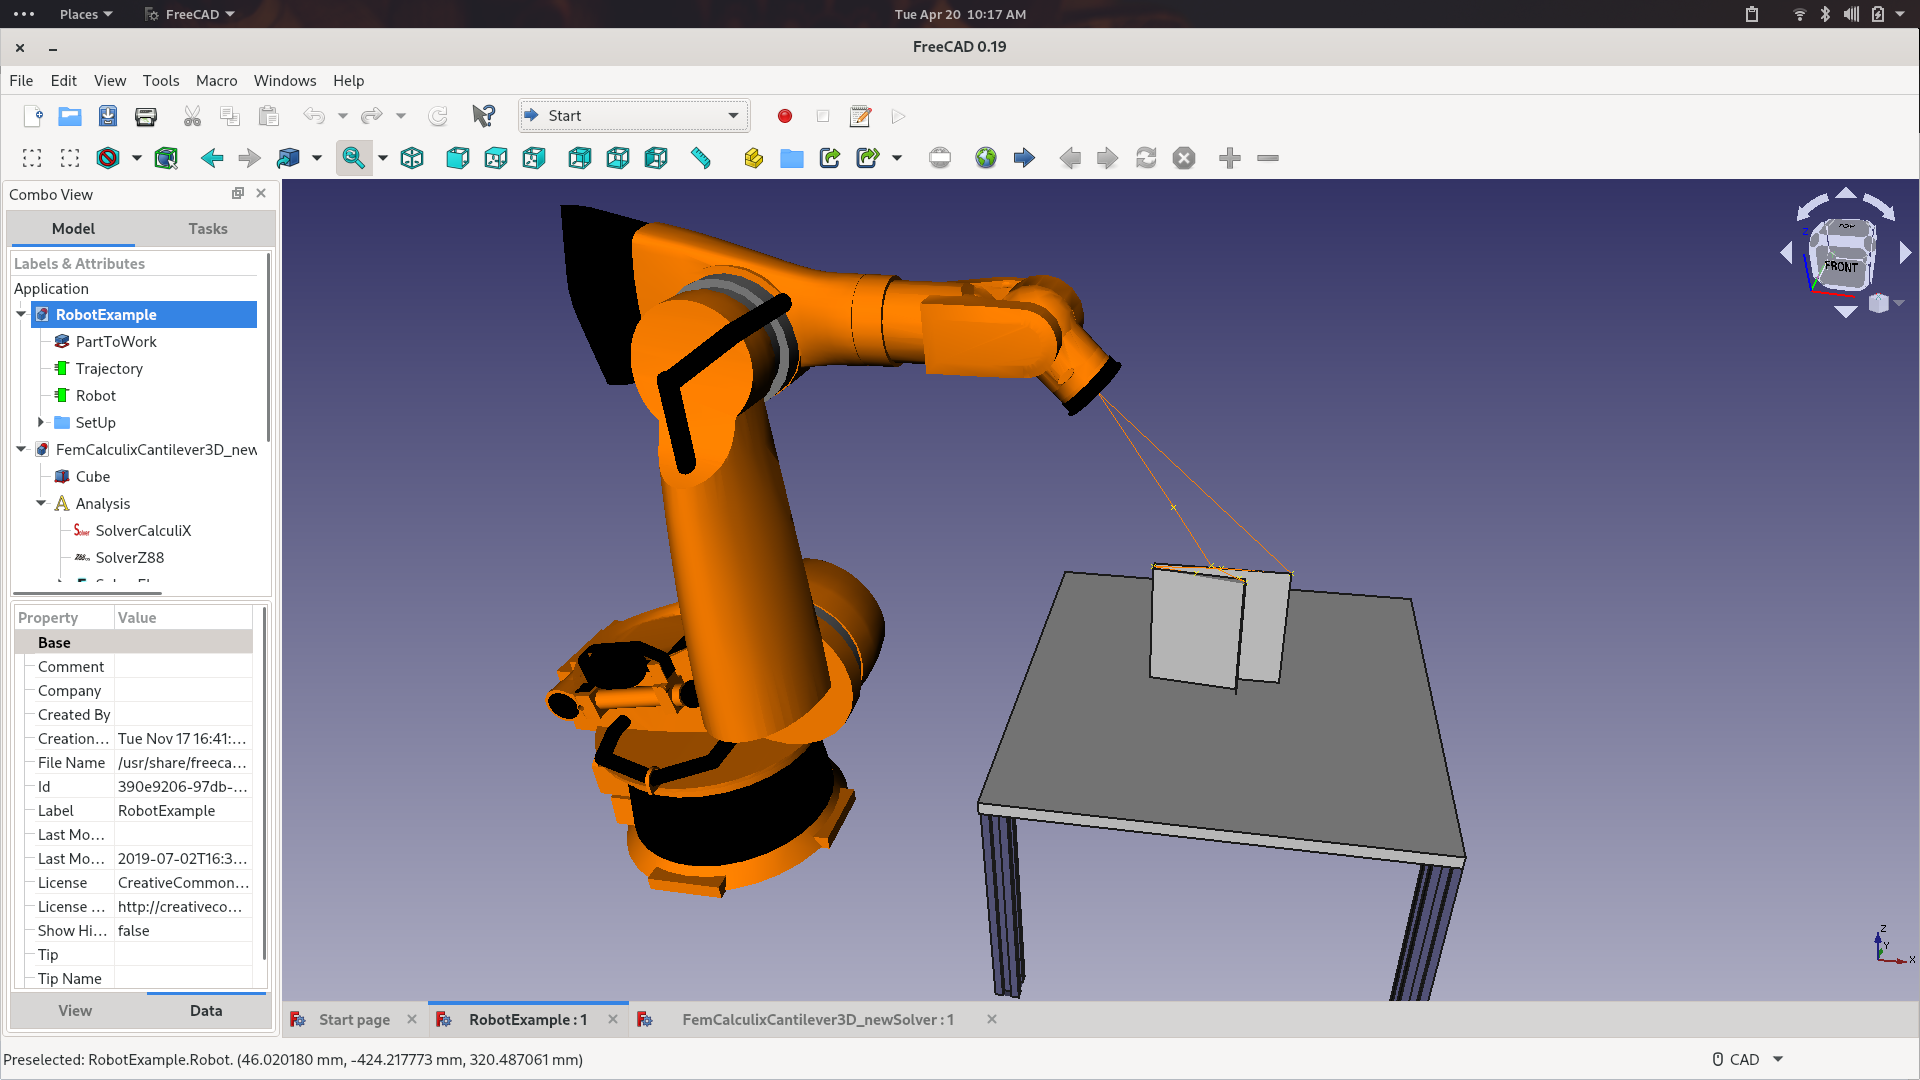Click FRONT face of navigation cube
Image resolution: width=1920 pixels, height=1080 pixels.
(1840, 266)
